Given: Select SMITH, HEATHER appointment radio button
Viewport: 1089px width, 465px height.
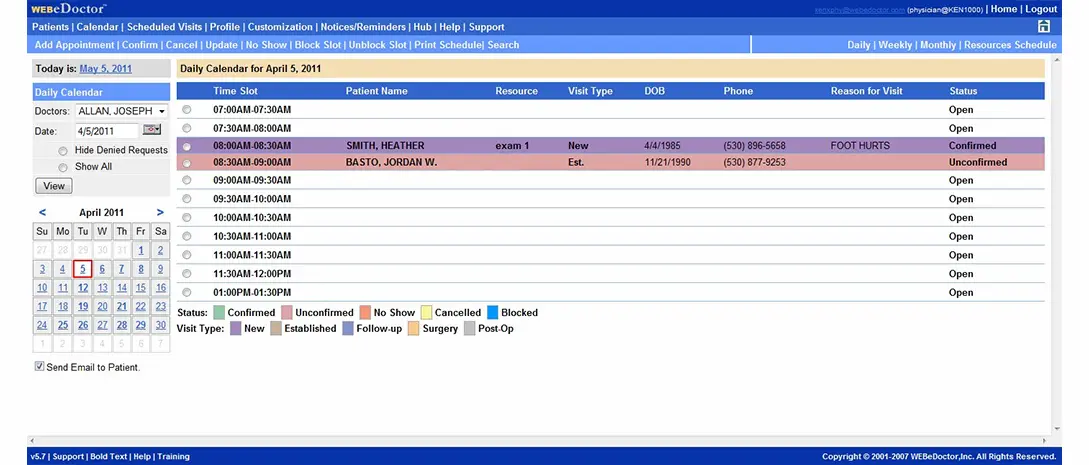Looking at the screenshot, I should pyautogui.click(x=186, y=146).
